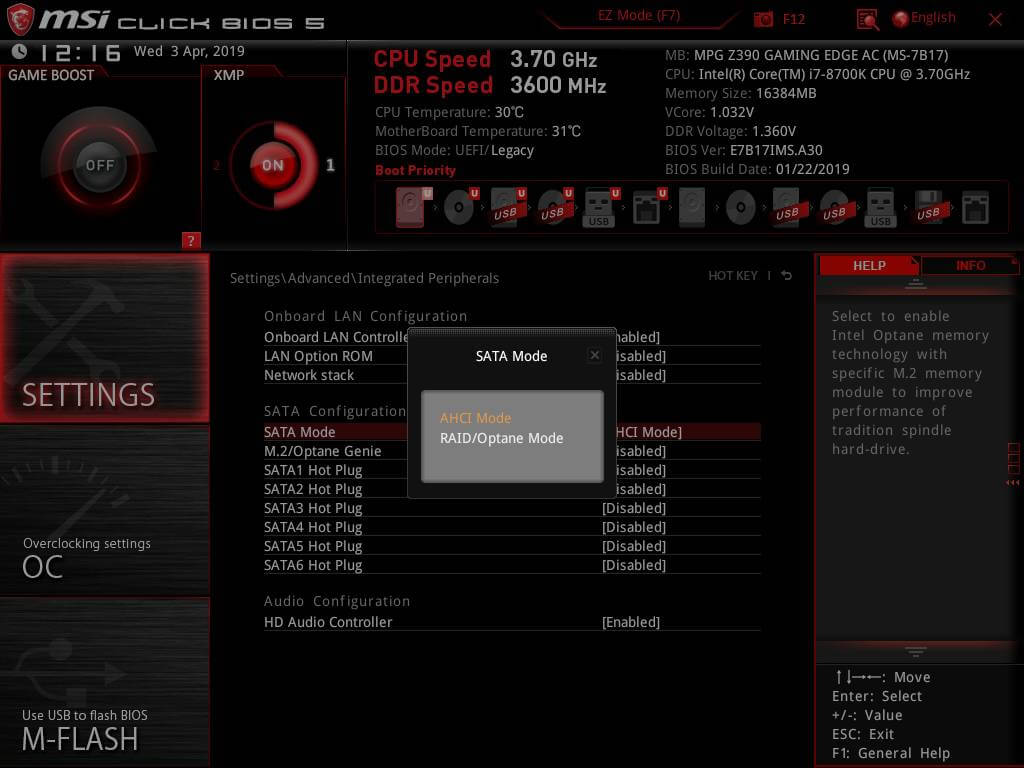The height and width of the screenshot is (768, 1024).
Task: Exit BIOS with the top-right X
Action: [995, 20]
